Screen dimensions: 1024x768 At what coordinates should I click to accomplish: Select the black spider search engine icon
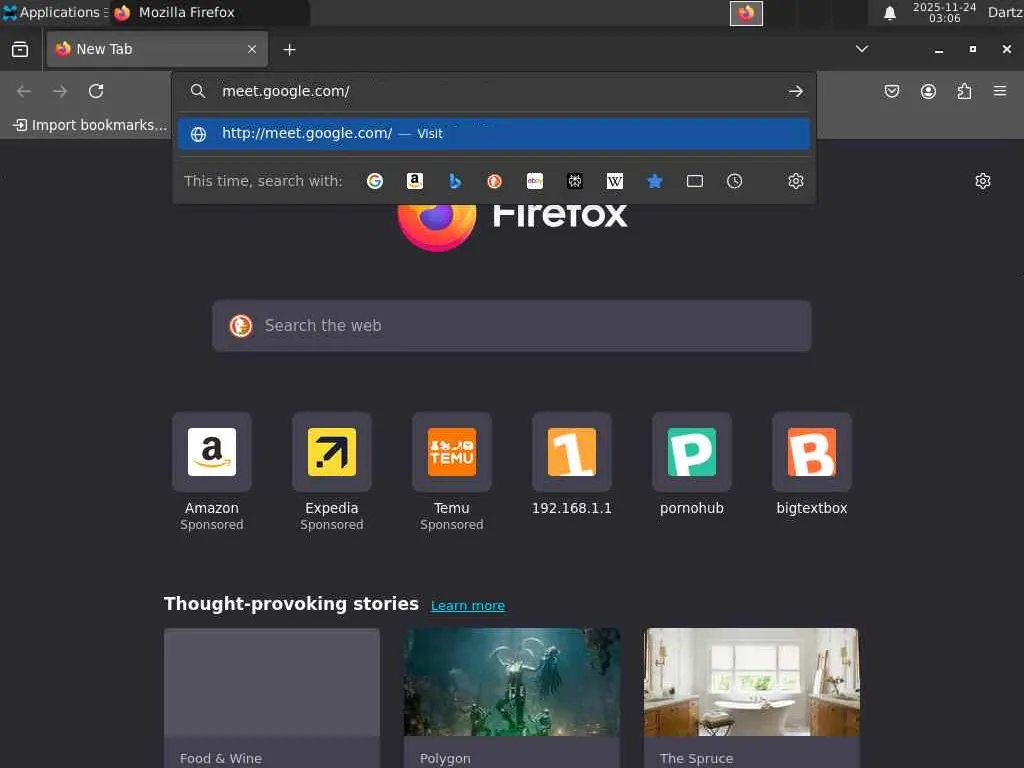pyautogui.click(x=575, y=181)
